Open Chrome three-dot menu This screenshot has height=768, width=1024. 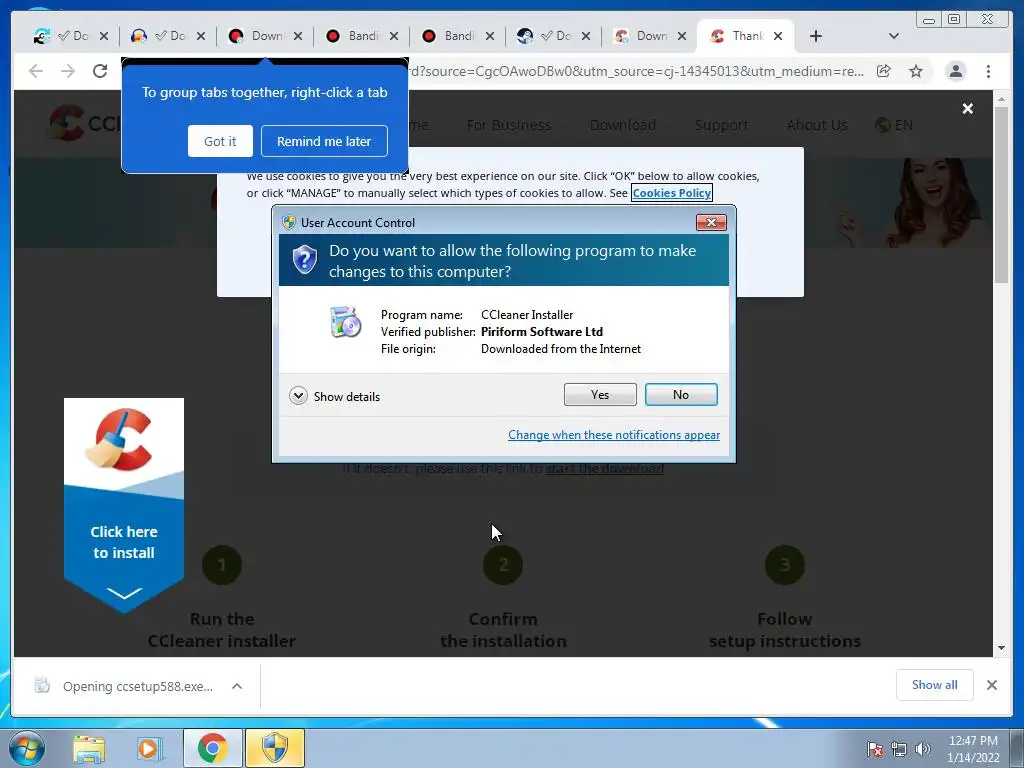click(x=988, y=71)
